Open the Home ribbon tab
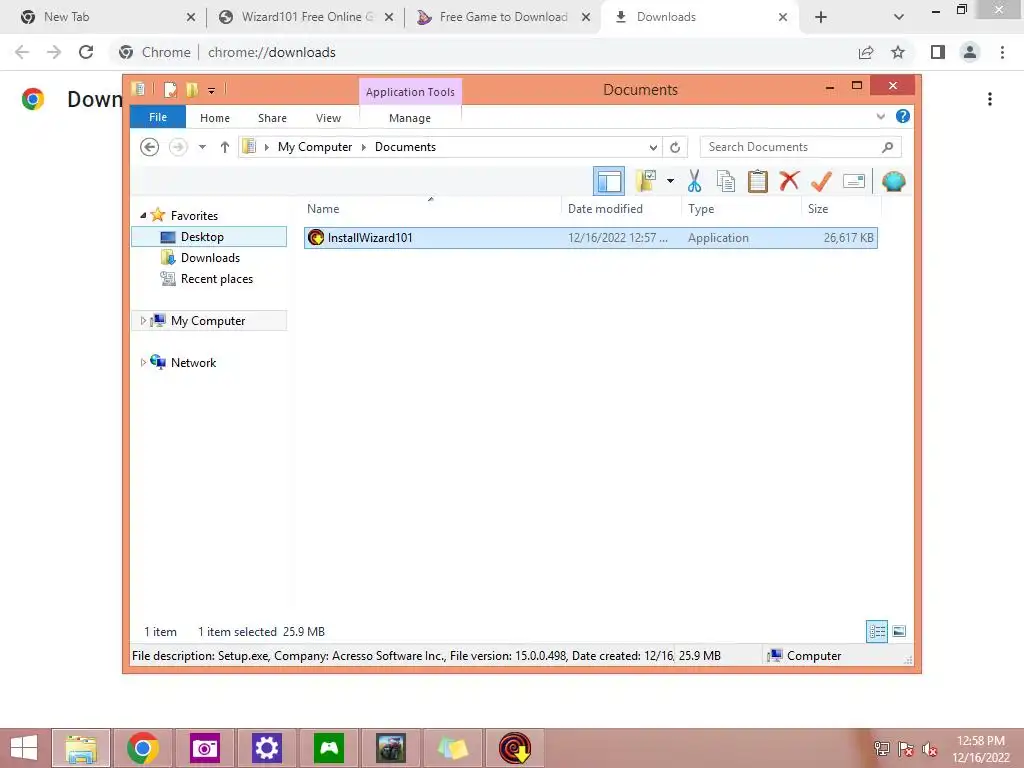The width and height of the screenshot is (1024, 768). [x=215, y=118]
